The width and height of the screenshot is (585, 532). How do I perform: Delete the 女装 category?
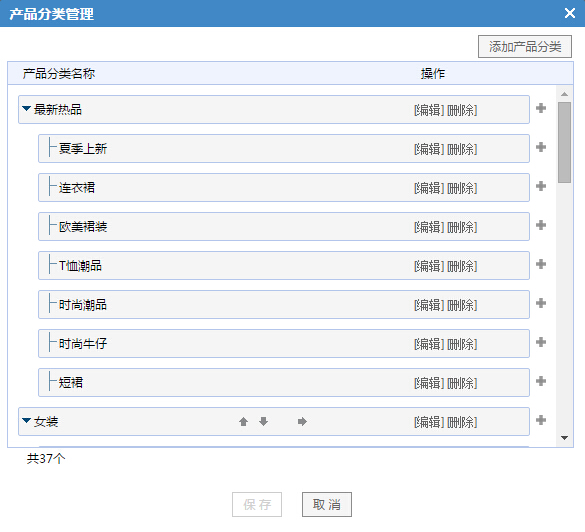[x=462, y=422]
